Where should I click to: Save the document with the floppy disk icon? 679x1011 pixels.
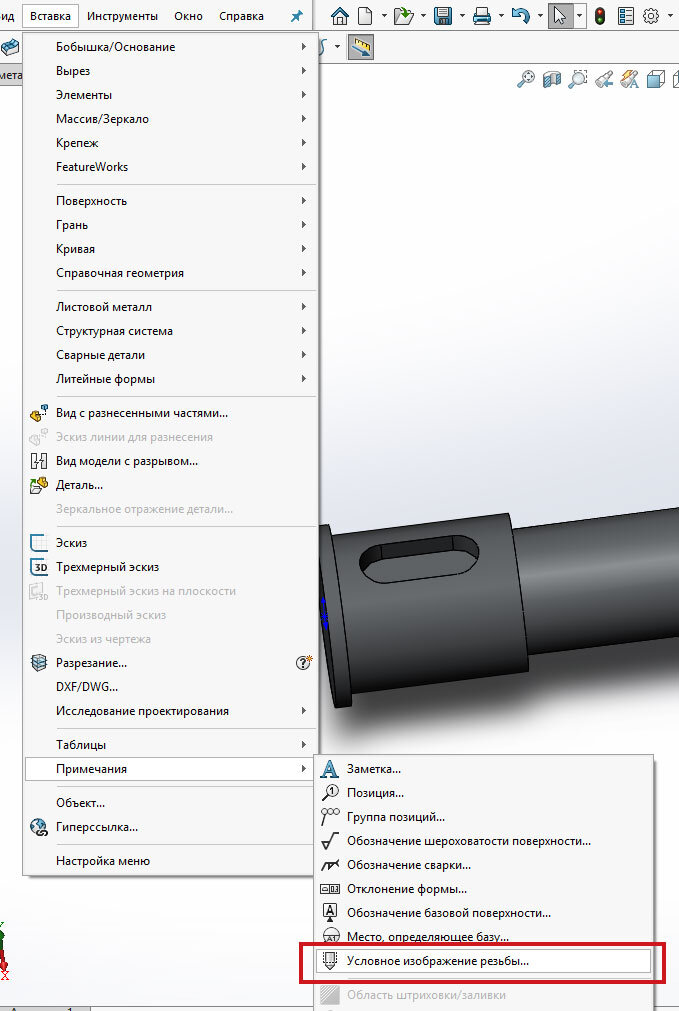443,15
